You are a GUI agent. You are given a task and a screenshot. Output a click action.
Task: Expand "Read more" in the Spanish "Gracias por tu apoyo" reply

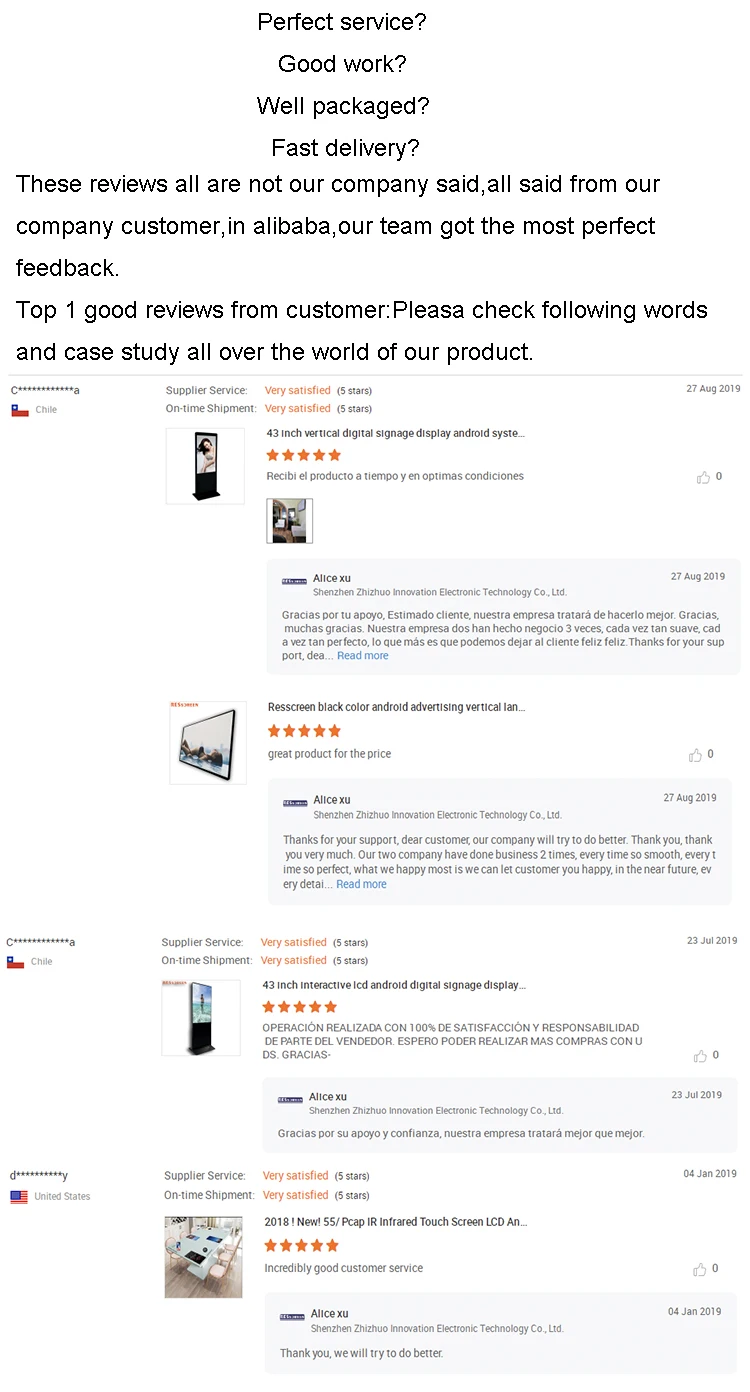coord(362,656)
